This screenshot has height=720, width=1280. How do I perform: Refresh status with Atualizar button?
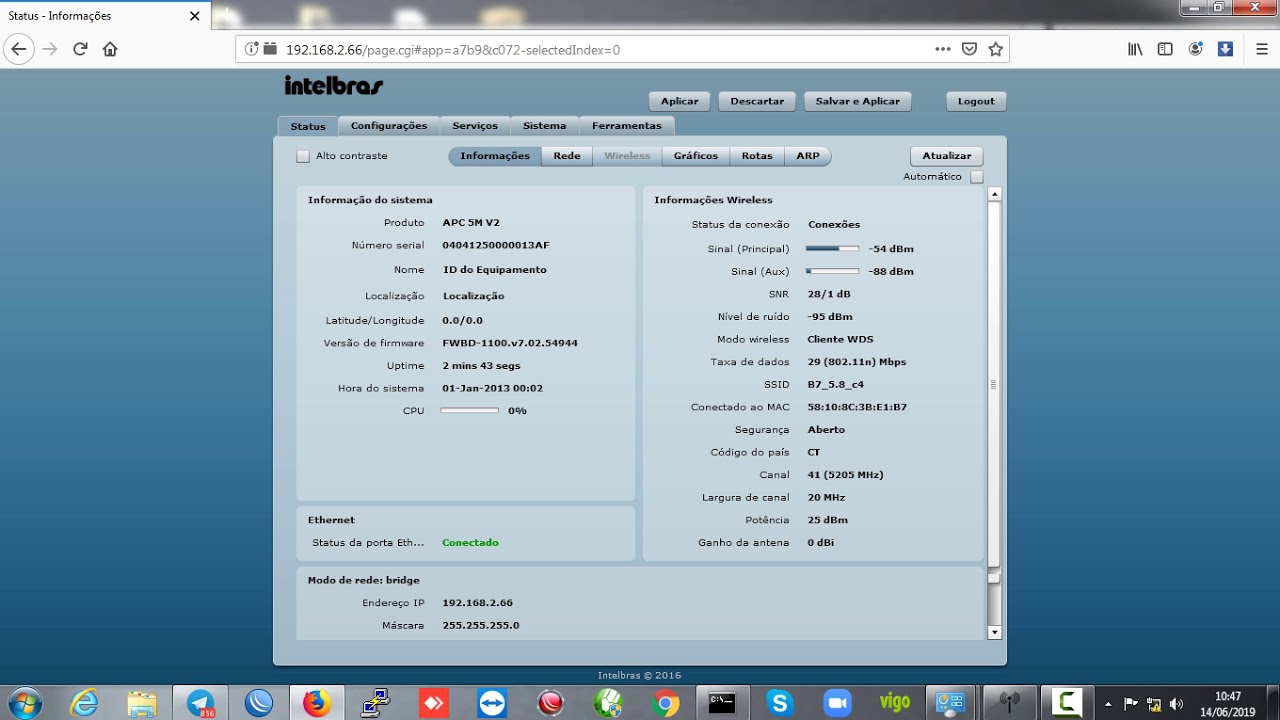947,156
